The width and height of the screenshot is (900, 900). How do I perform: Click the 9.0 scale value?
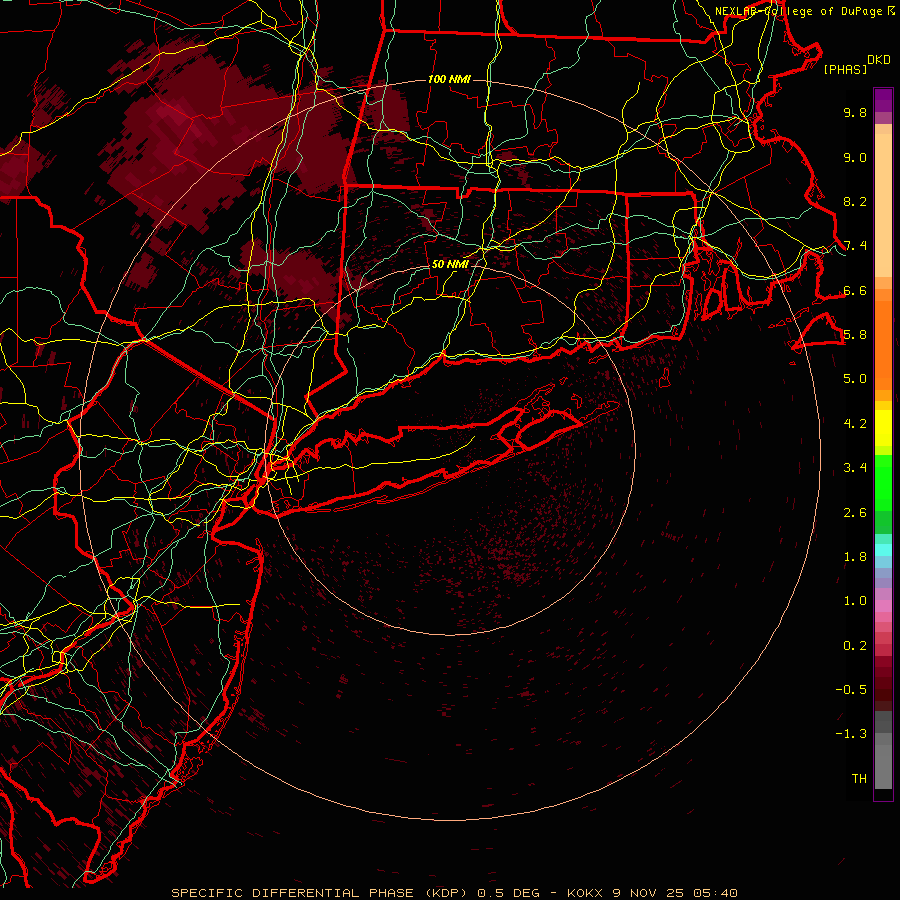pyautogui.click(x=855, y=157)
